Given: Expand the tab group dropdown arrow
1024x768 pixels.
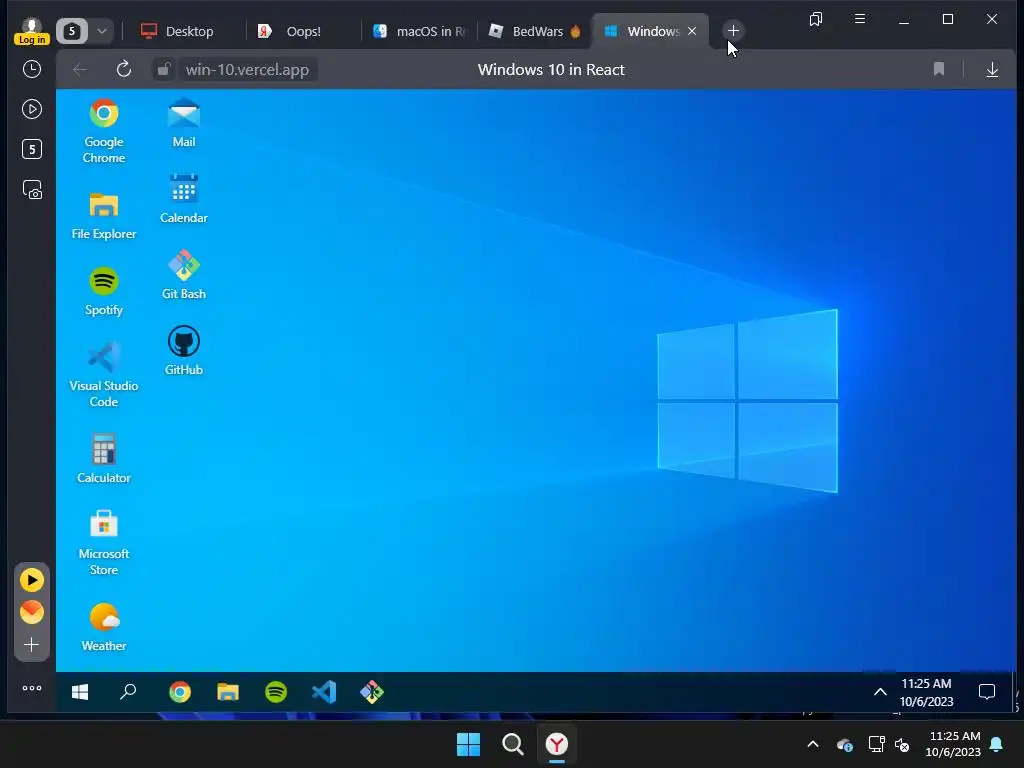Looking at the screenshot, I should tap(102, 31).
